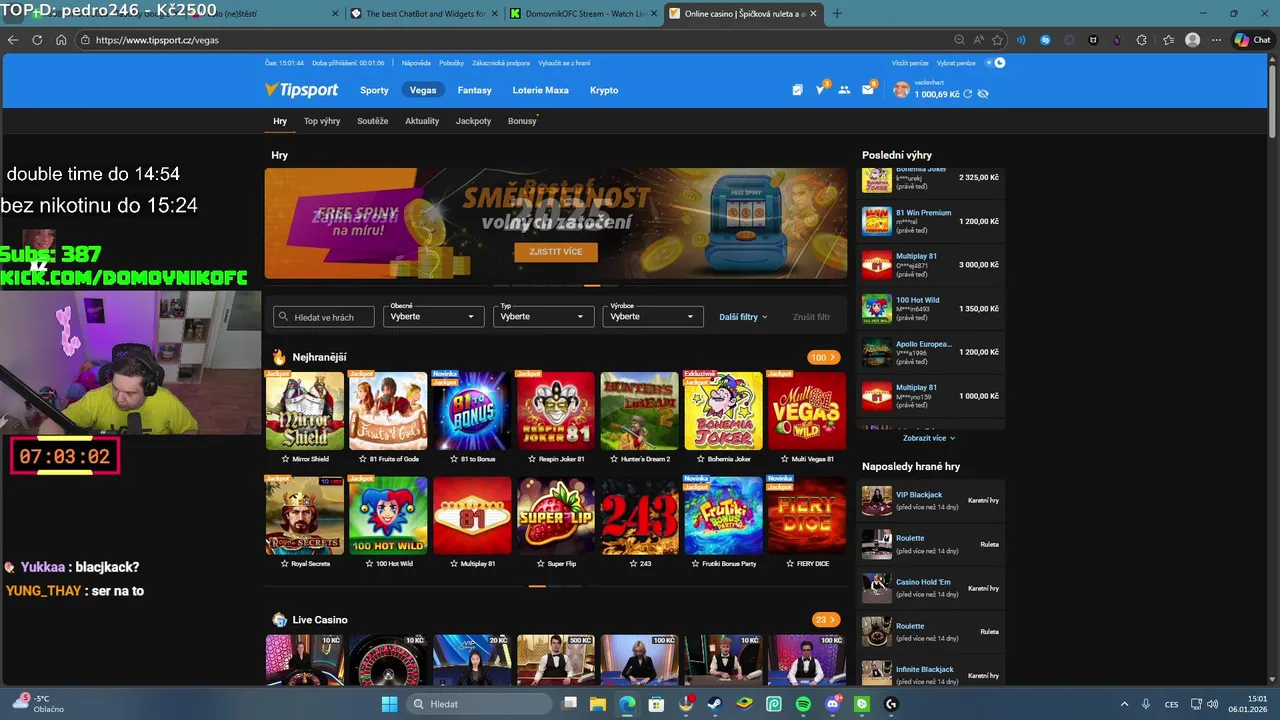Open the Fantasy section
Viewport: 1280px width, 720px height.
tap(474, 90)
